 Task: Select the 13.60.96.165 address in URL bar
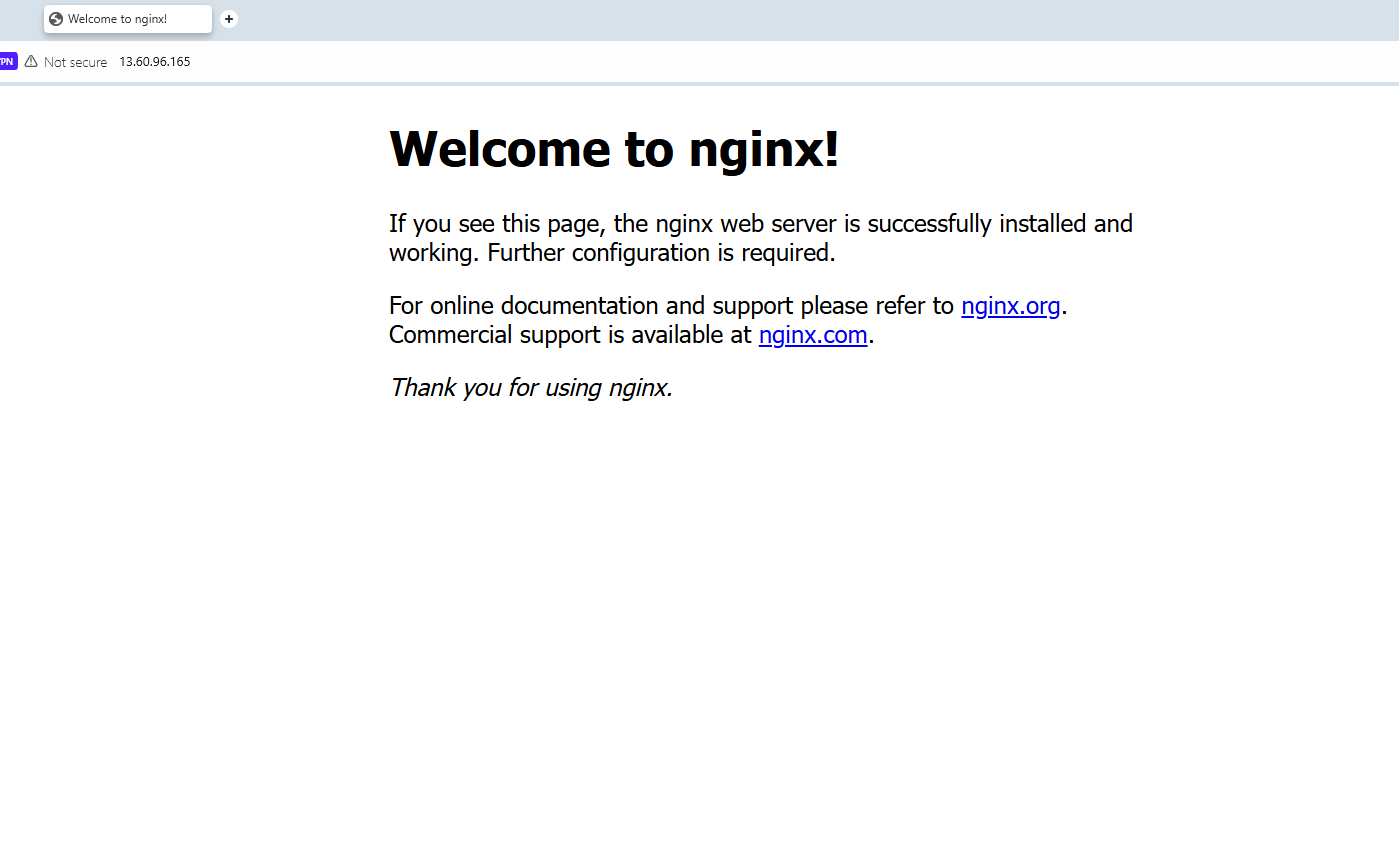(x=155, y=62)
